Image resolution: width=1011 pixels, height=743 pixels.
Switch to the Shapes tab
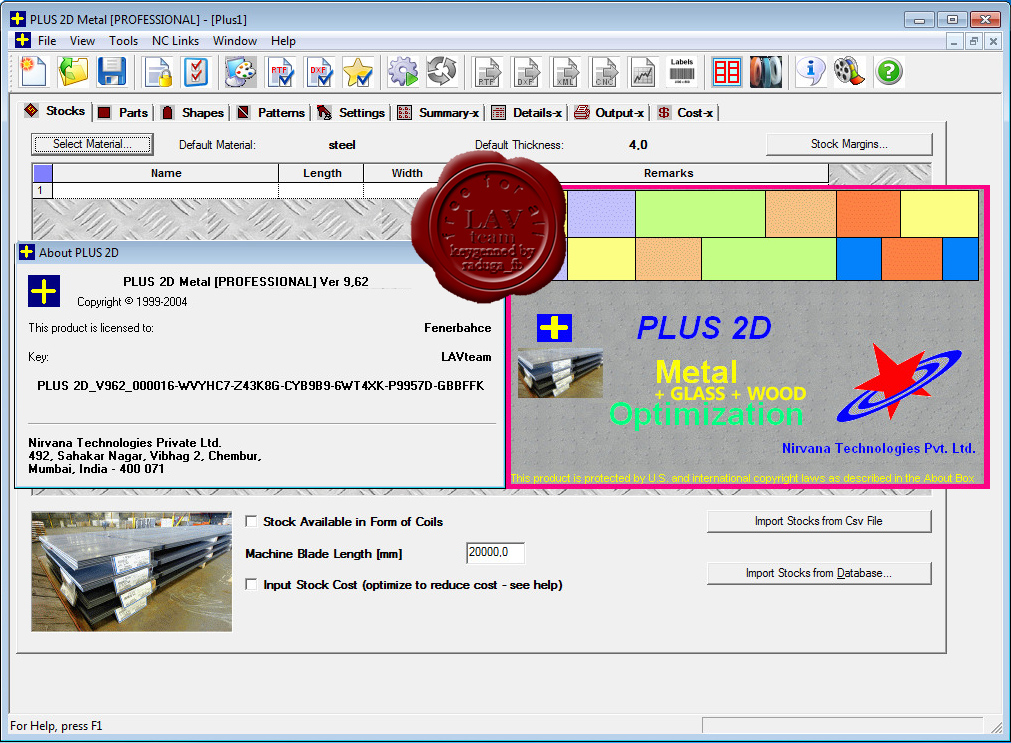193,113
